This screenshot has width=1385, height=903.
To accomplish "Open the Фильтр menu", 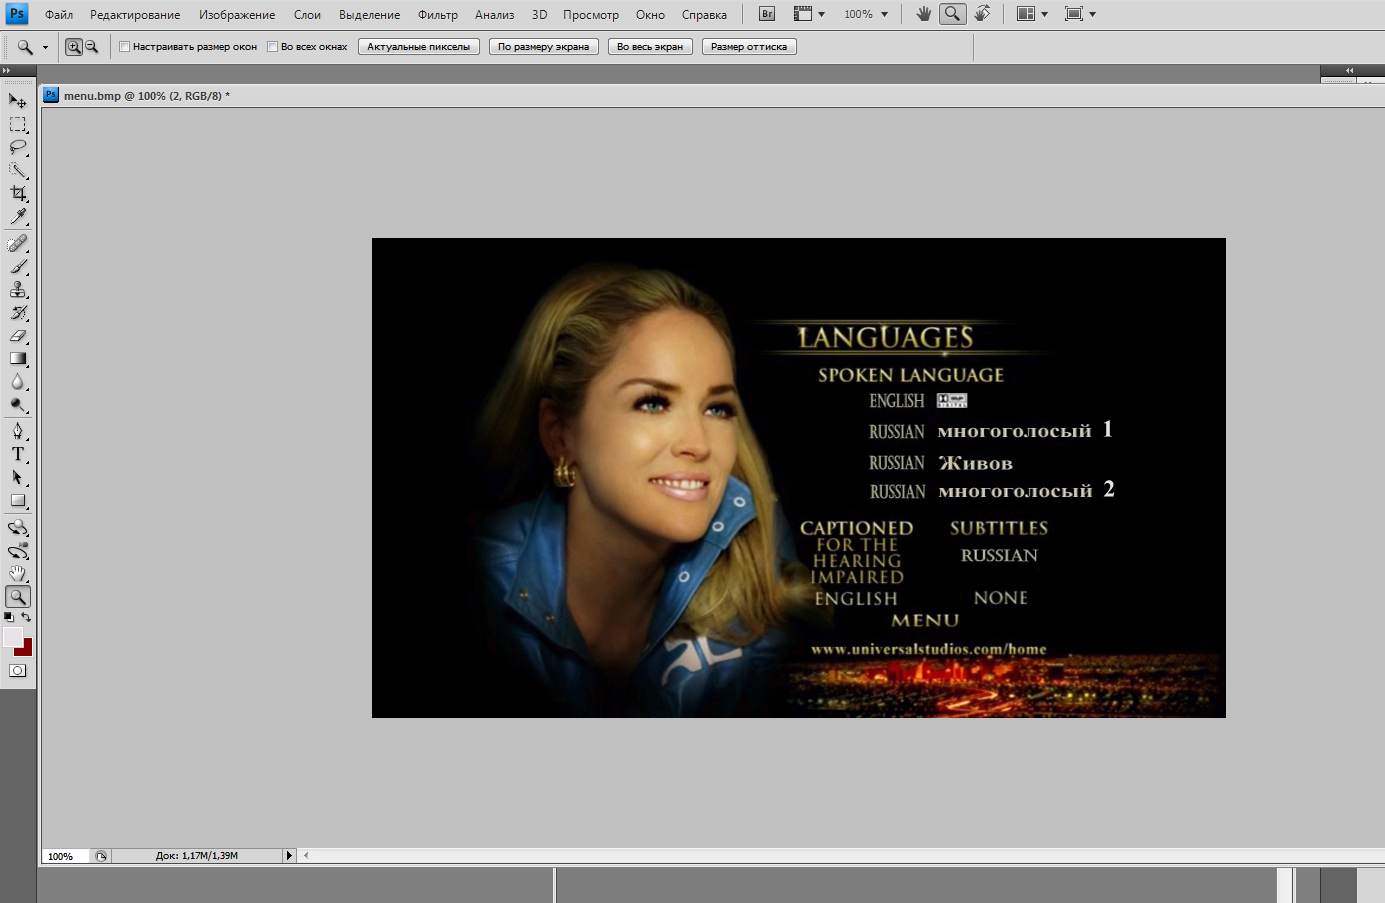I will coord(438,15).
